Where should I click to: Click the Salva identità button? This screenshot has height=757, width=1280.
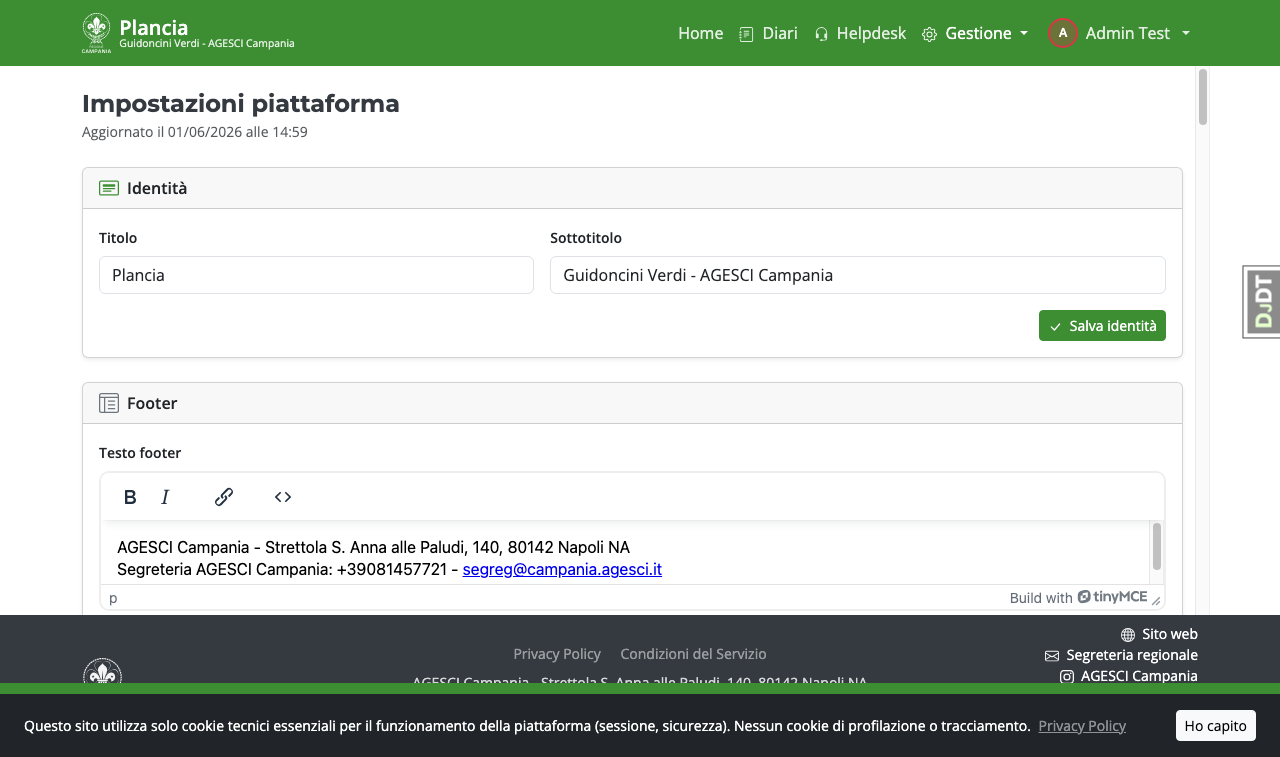tap(1102, 325)
